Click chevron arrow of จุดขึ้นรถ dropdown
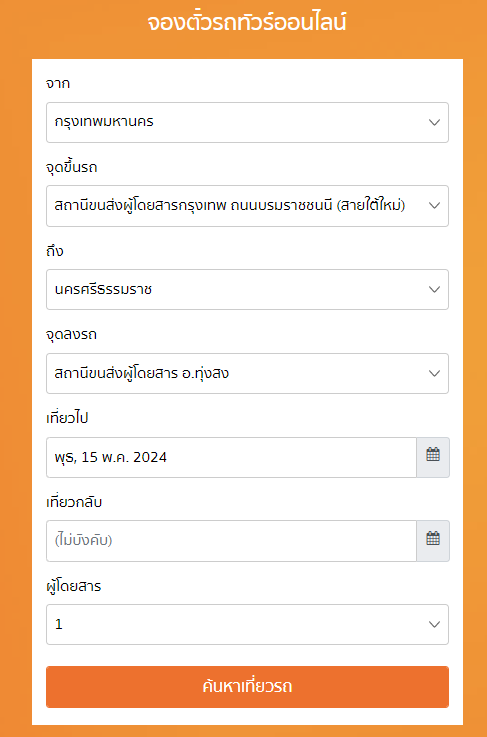This screenshot has height=737, width=487. tap(434, 205)
